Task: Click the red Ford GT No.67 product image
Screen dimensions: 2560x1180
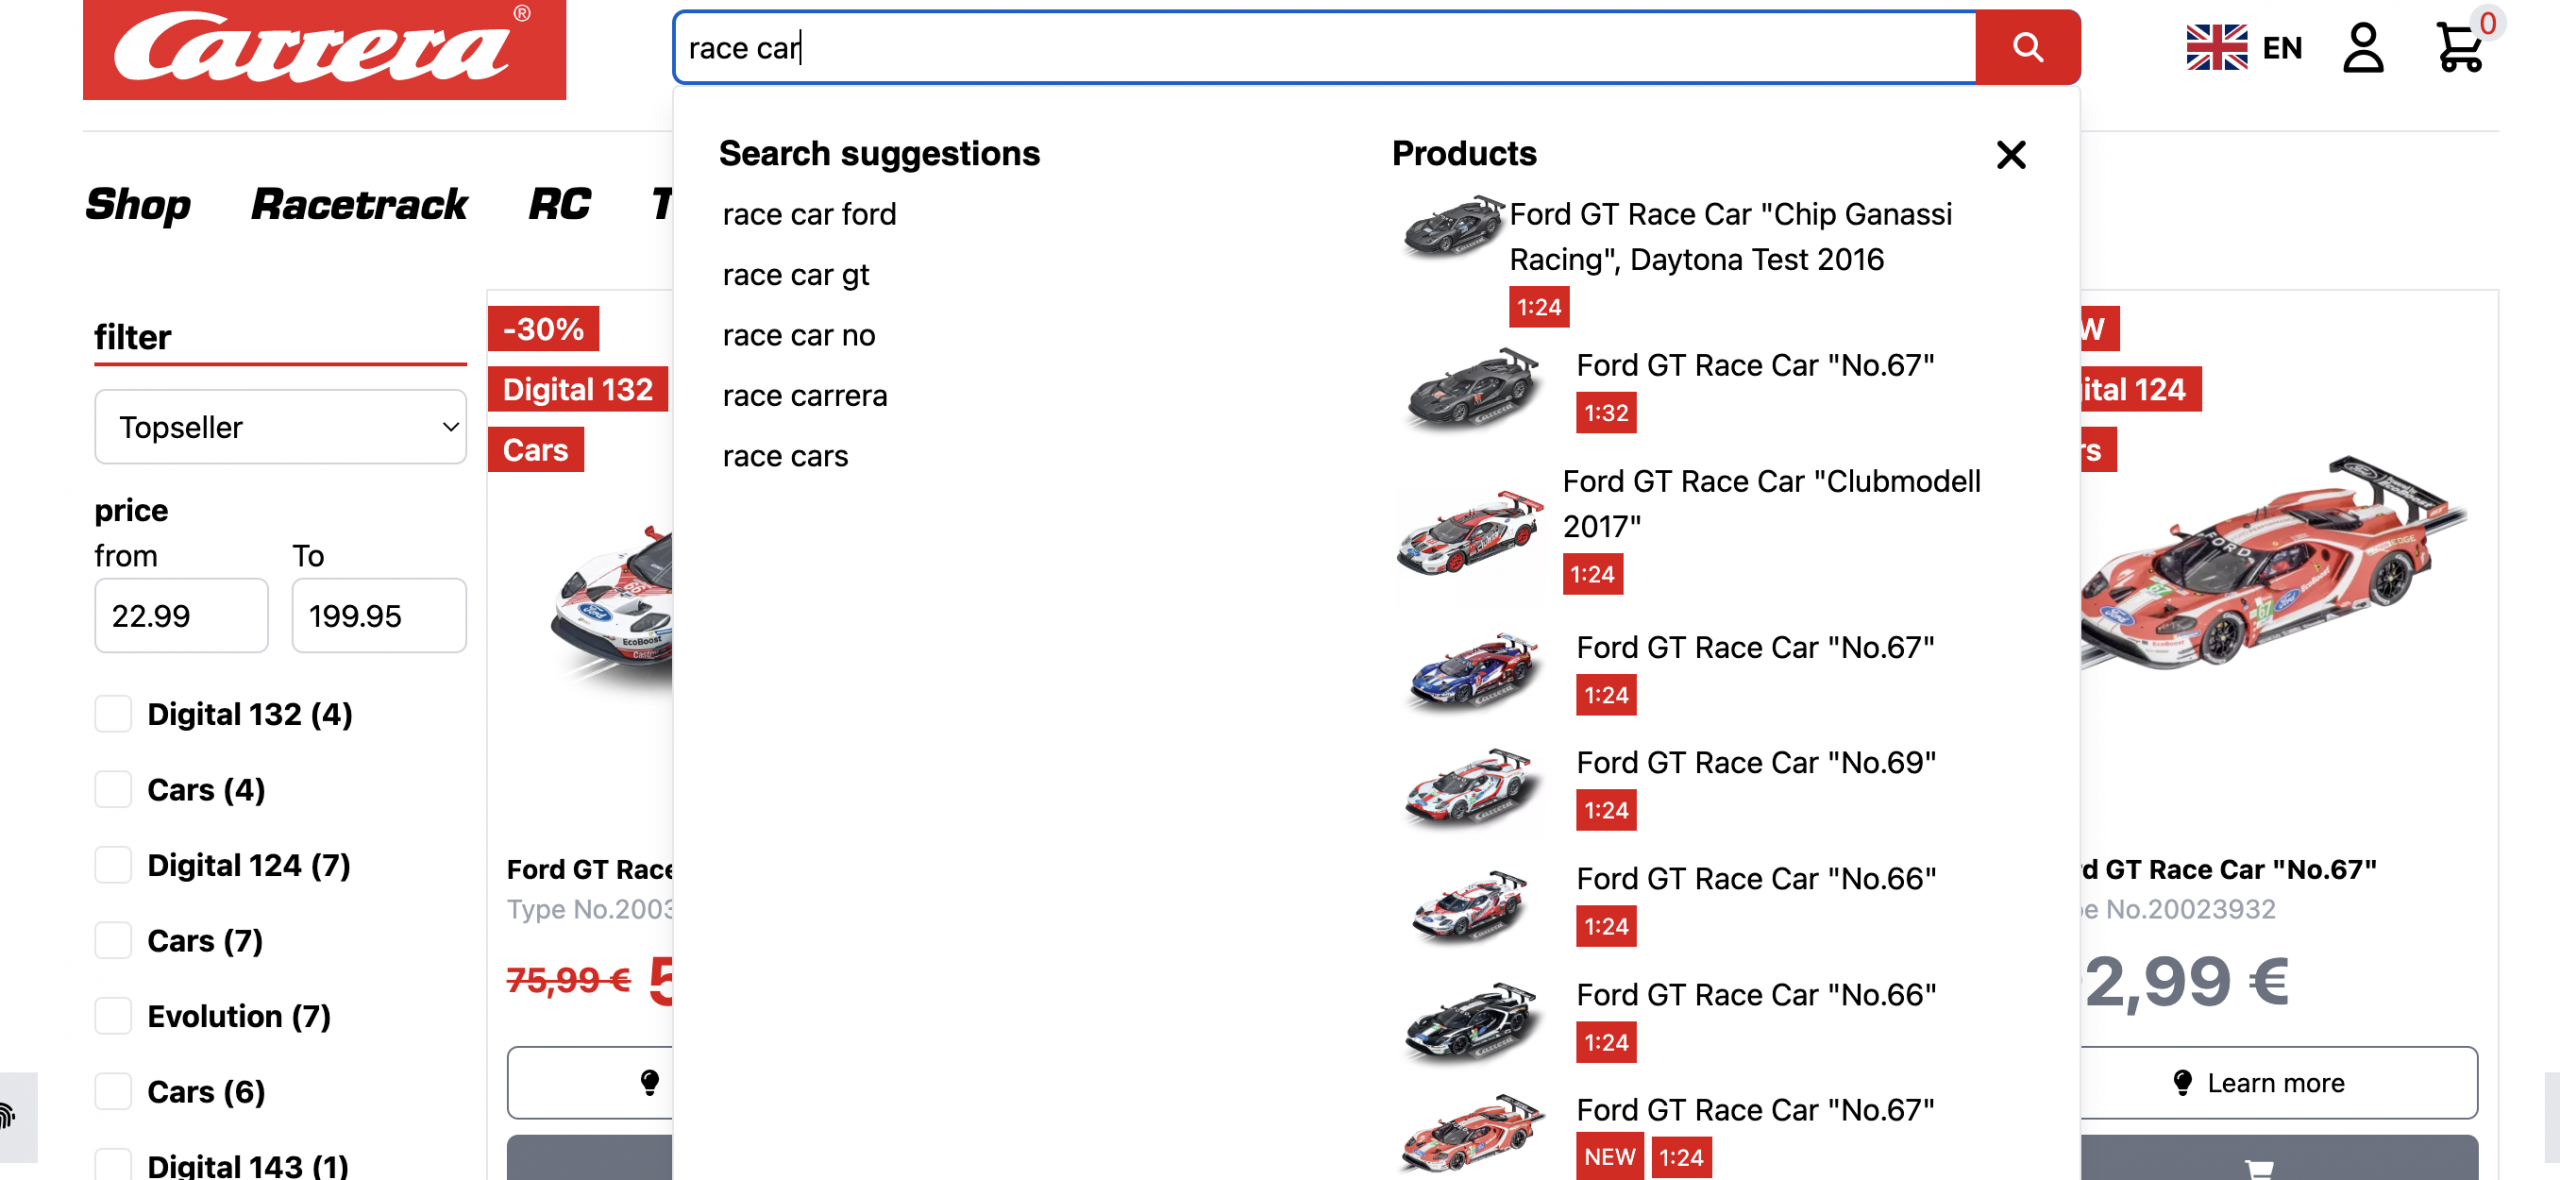Action: [2275, 565]
